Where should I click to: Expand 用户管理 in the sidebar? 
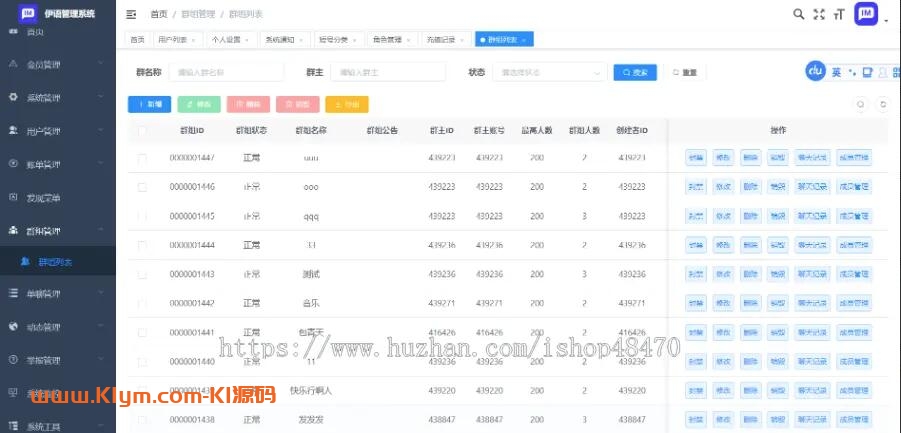pos(57,131)
